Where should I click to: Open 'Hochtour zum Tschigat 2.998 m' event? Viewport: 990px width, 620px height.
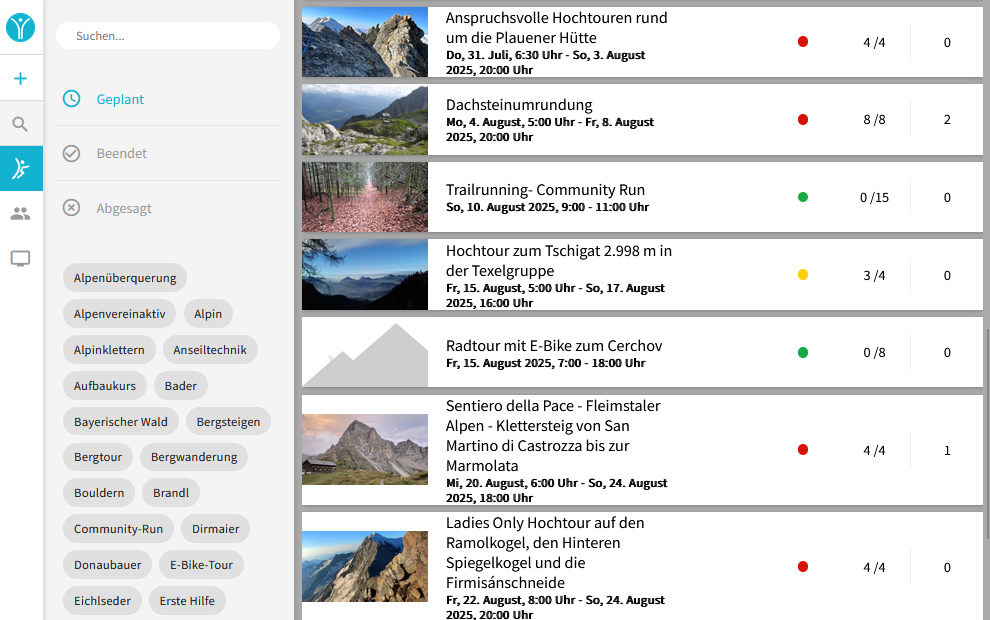559,261
